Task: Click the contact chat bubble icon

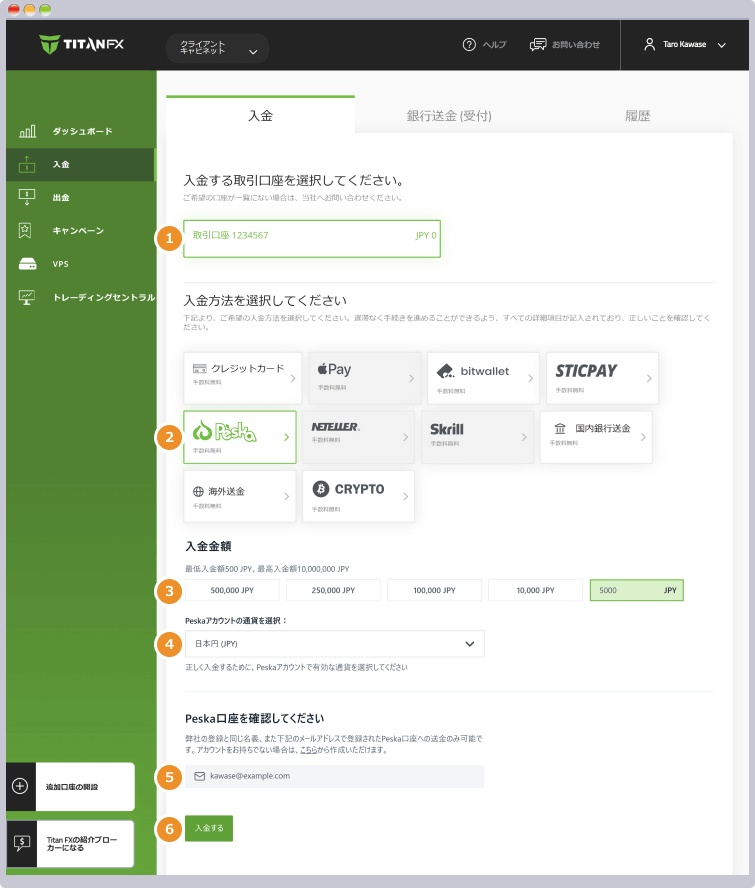Action: pyautogui.click(x=538, y=44)
